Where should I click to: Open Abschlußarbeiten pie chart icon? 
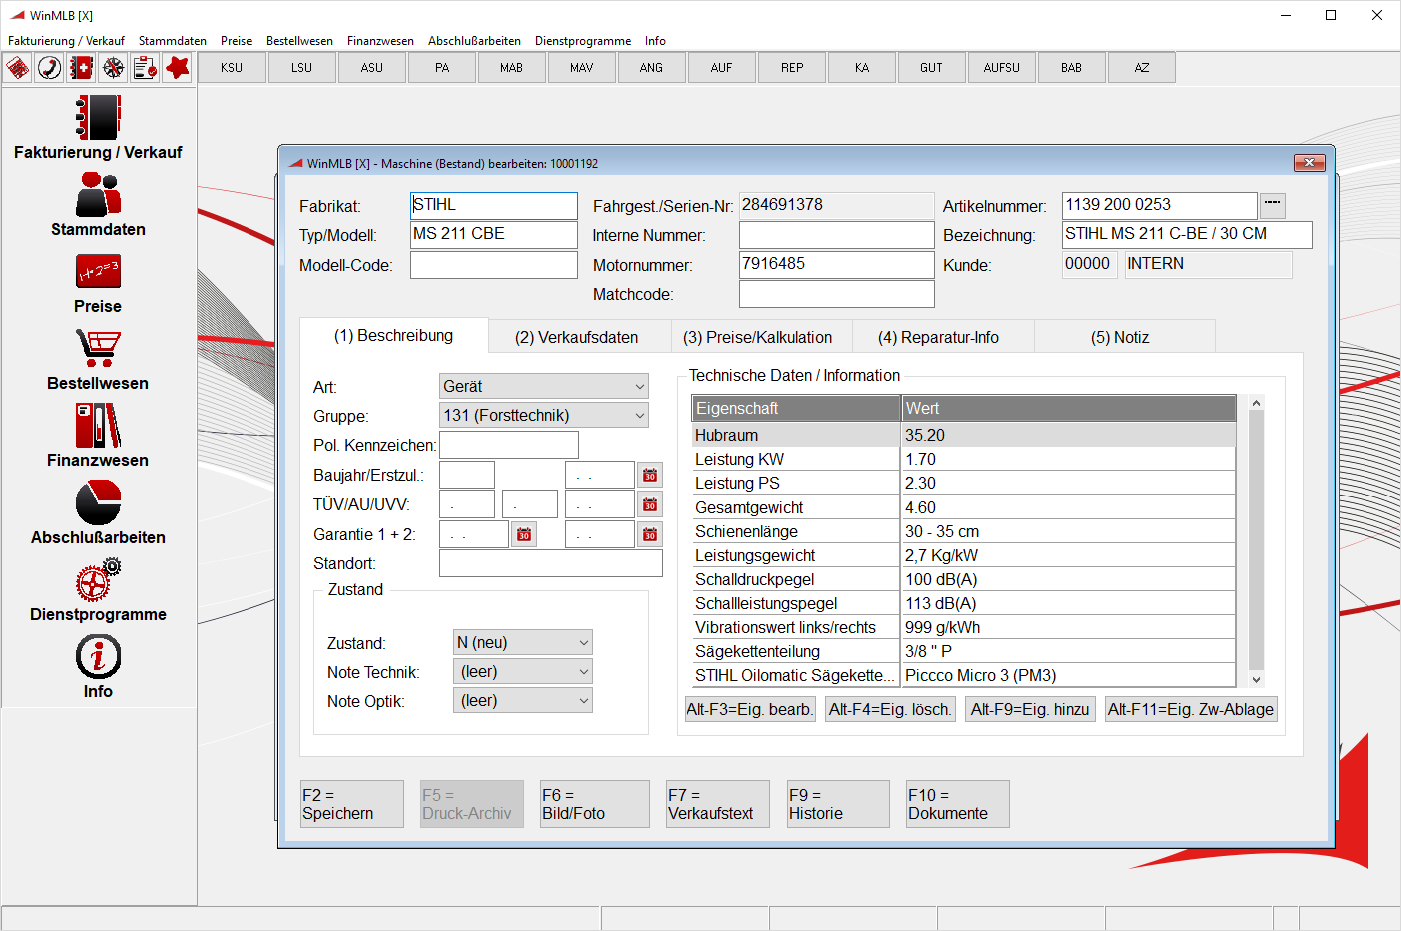pos(98,503)
